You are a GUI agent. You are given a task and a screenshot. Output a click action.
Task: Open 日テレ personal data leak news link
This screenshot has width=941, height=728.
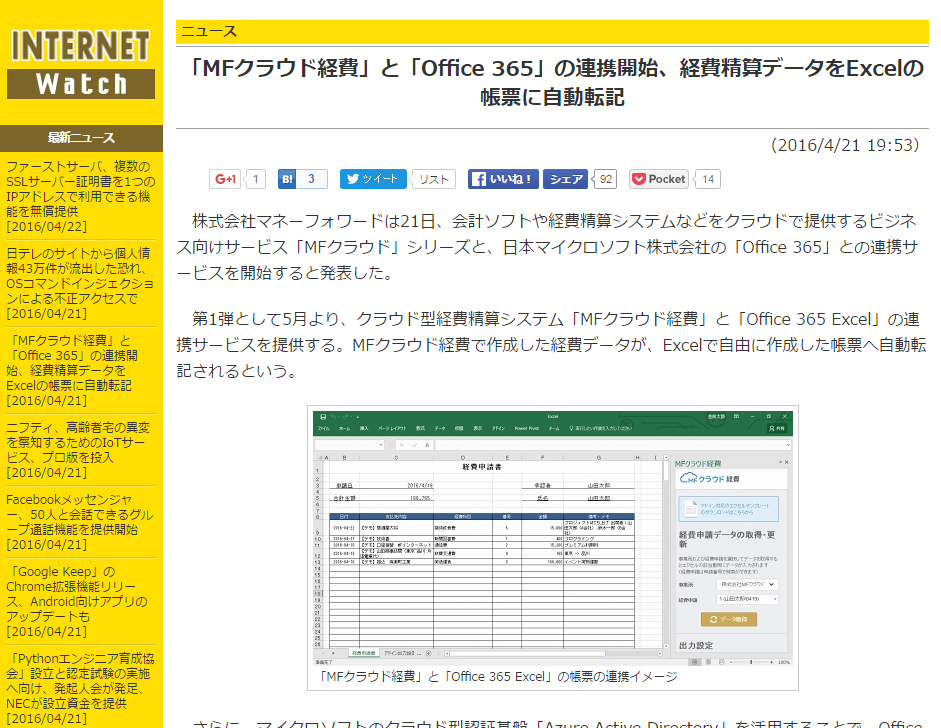click(x=80, y=276)
